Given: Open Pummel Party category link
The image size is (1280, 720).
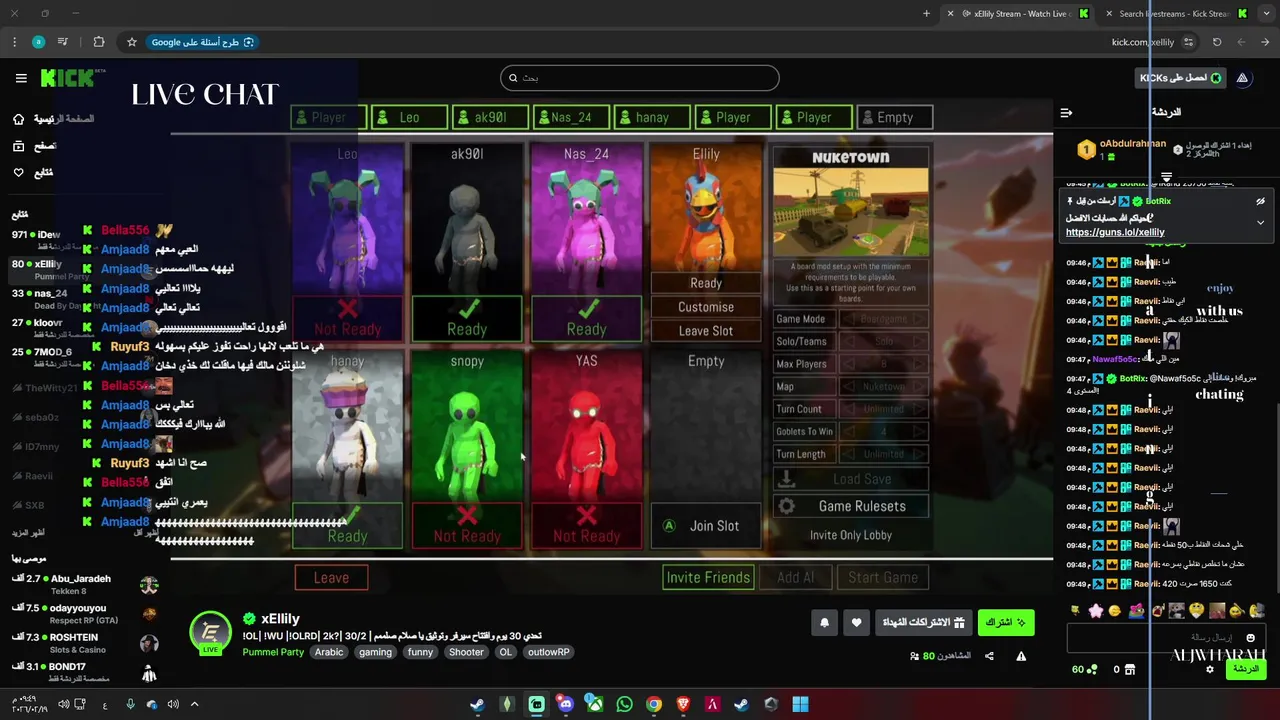Looking at the screenshot, I should [x=273, y=652].
